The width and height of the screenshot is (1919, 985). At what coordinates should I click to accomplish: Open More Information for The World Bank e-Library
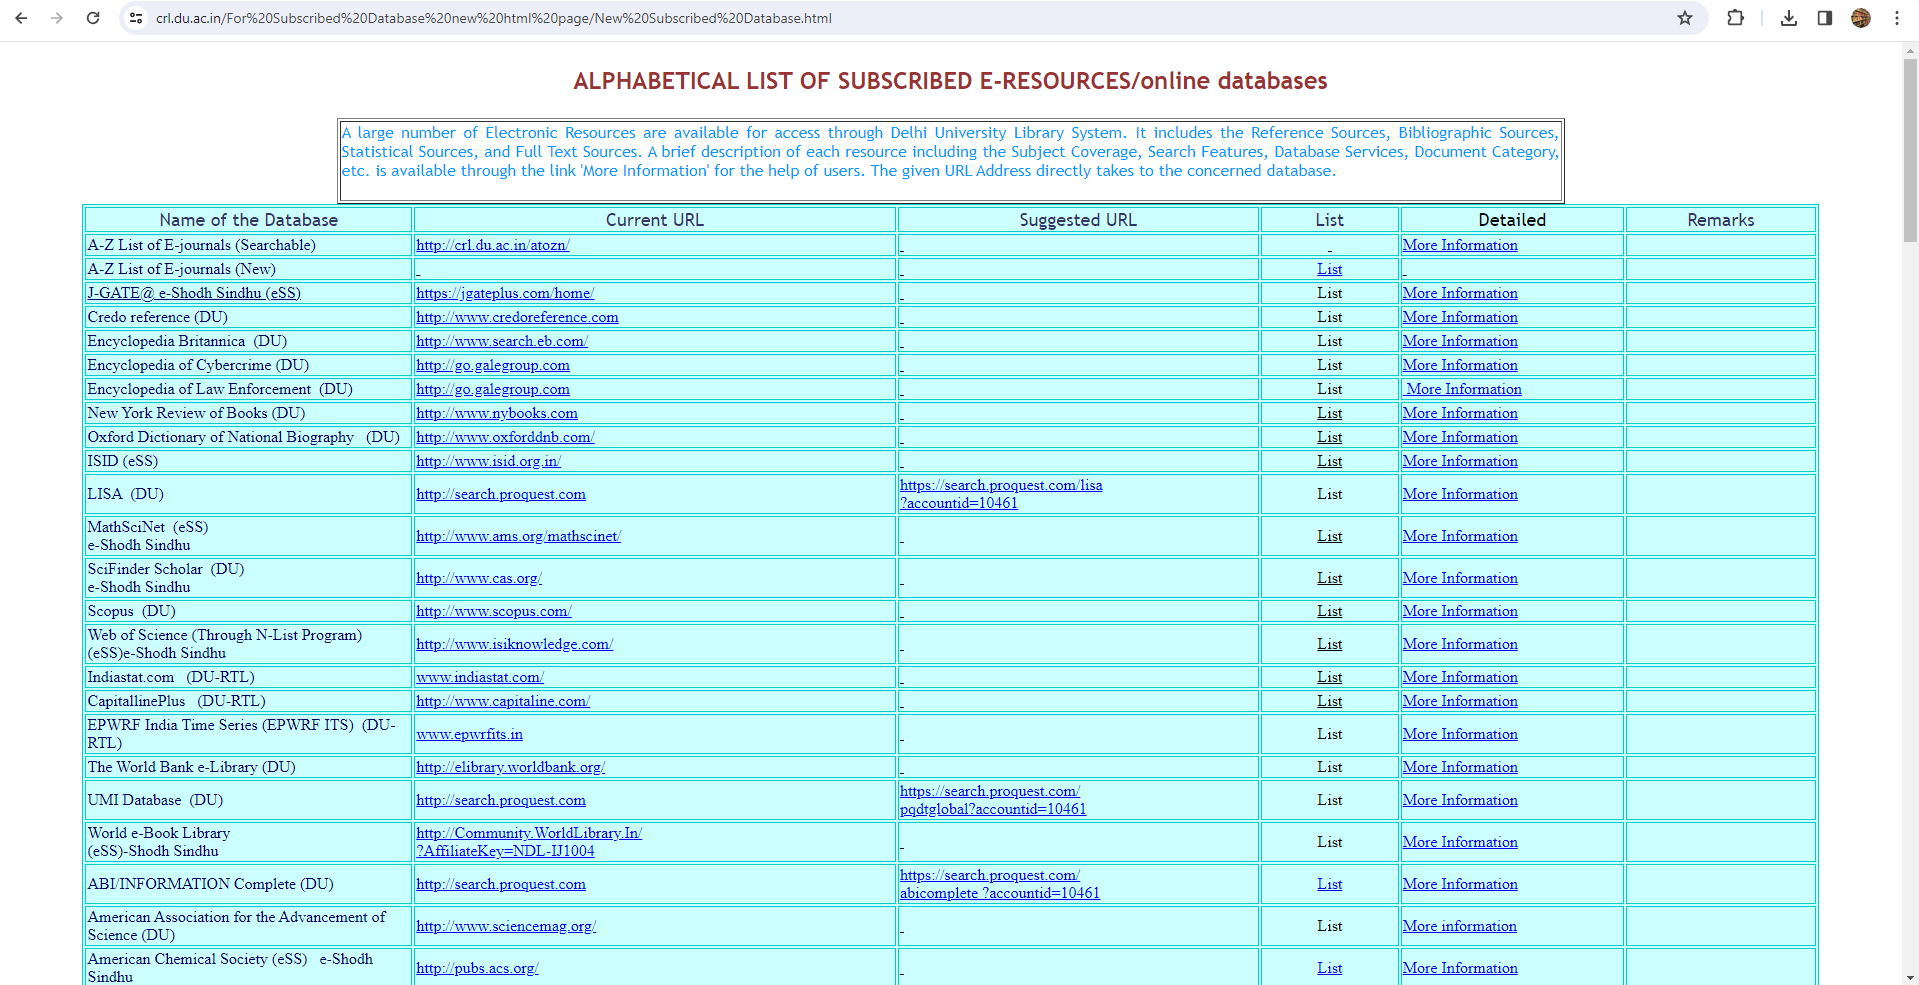pyautogui.click(x=1460, y=767)
